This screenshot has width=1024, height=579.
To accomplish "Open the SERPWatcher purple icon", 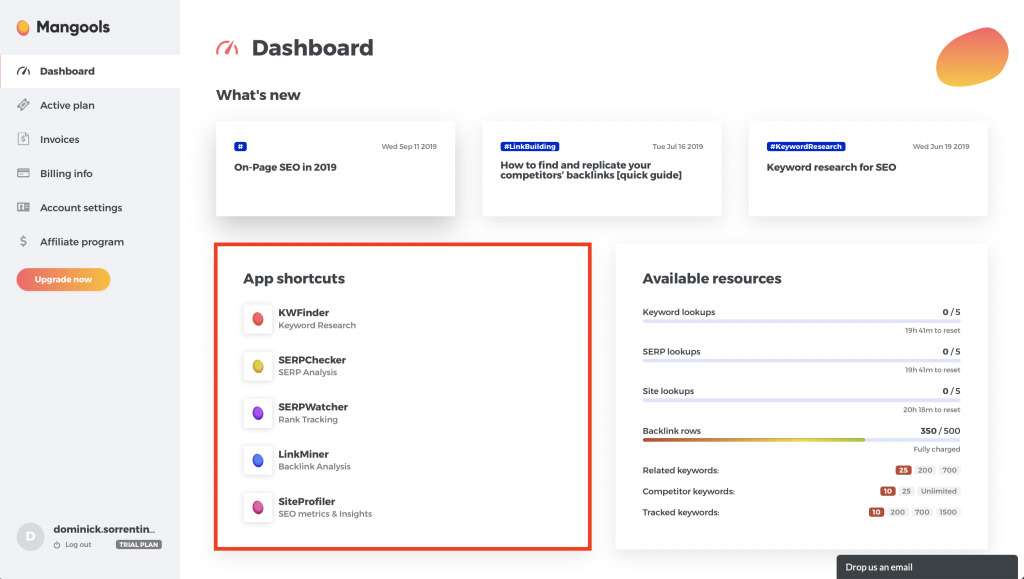I will (258, 413).
